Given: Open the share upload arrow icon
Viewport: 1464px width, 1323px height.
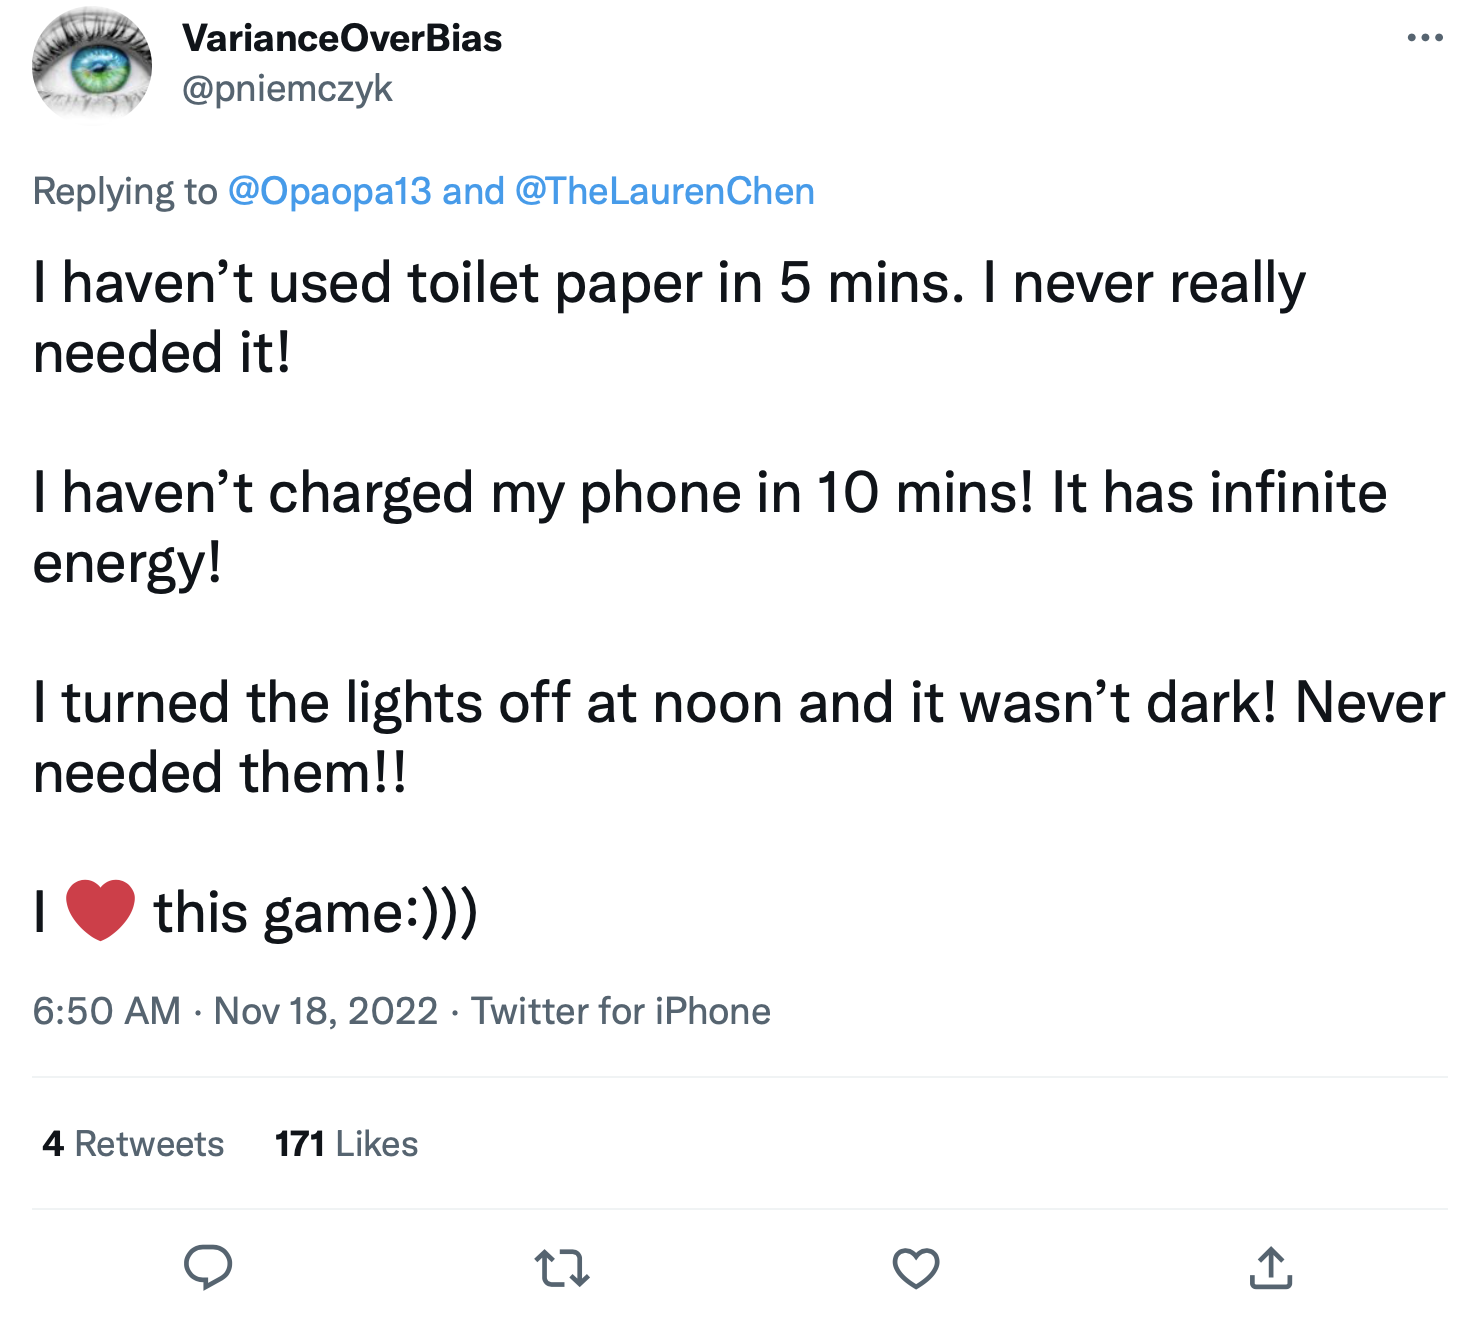Looking at the screenshot, I should (x=1270, y=1267).
